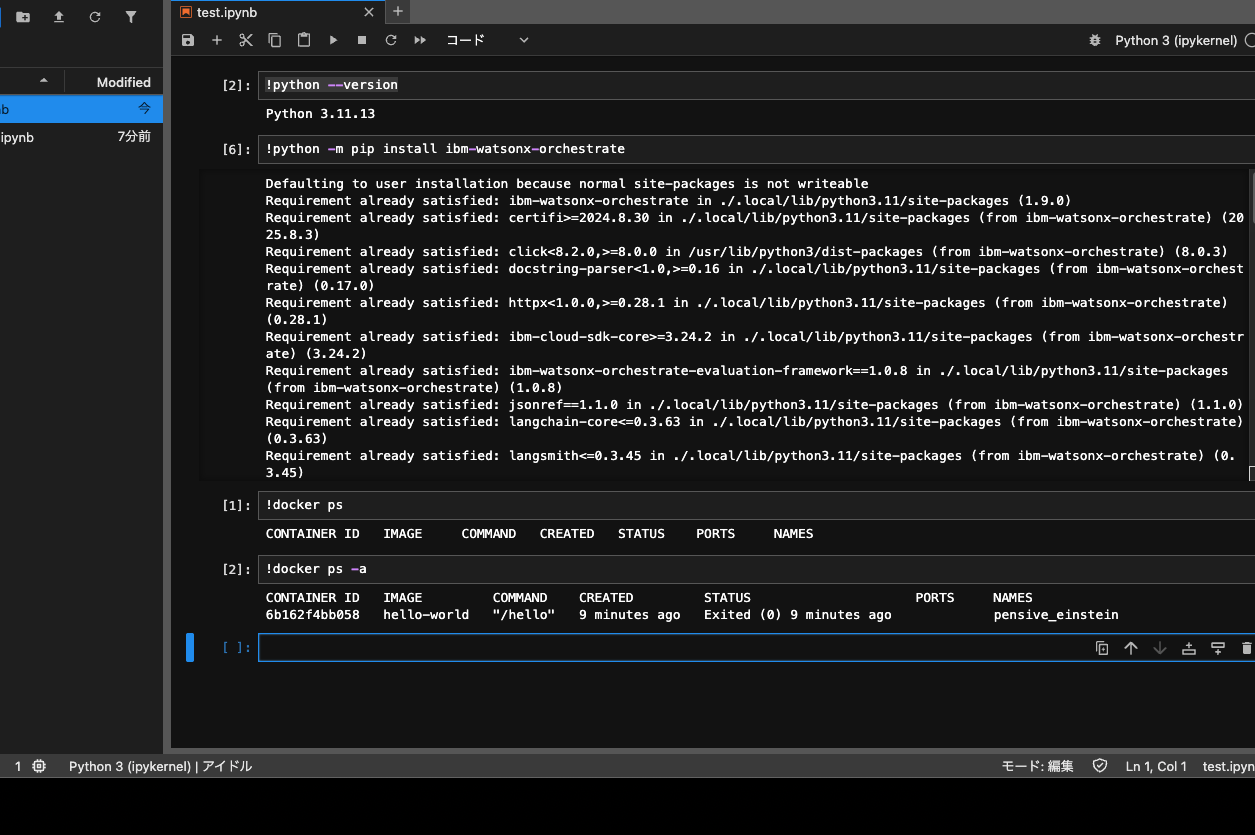Create new folder in file browser
The width and height of the screenshot is (1255, 835).
pyautogui.click(x=23, y=17)
